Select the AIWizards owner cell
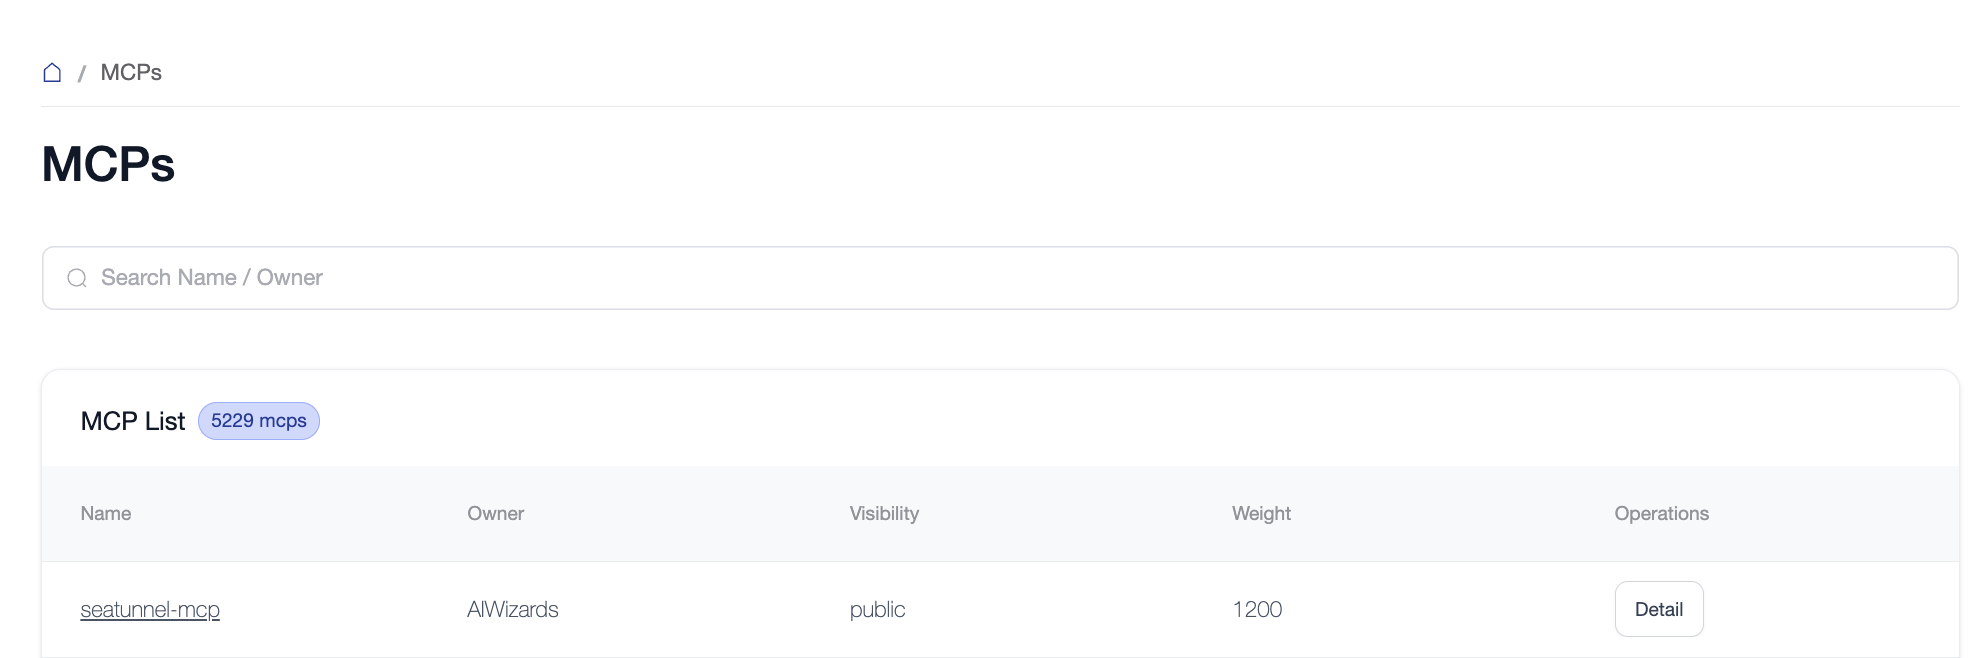 (512, 610)
